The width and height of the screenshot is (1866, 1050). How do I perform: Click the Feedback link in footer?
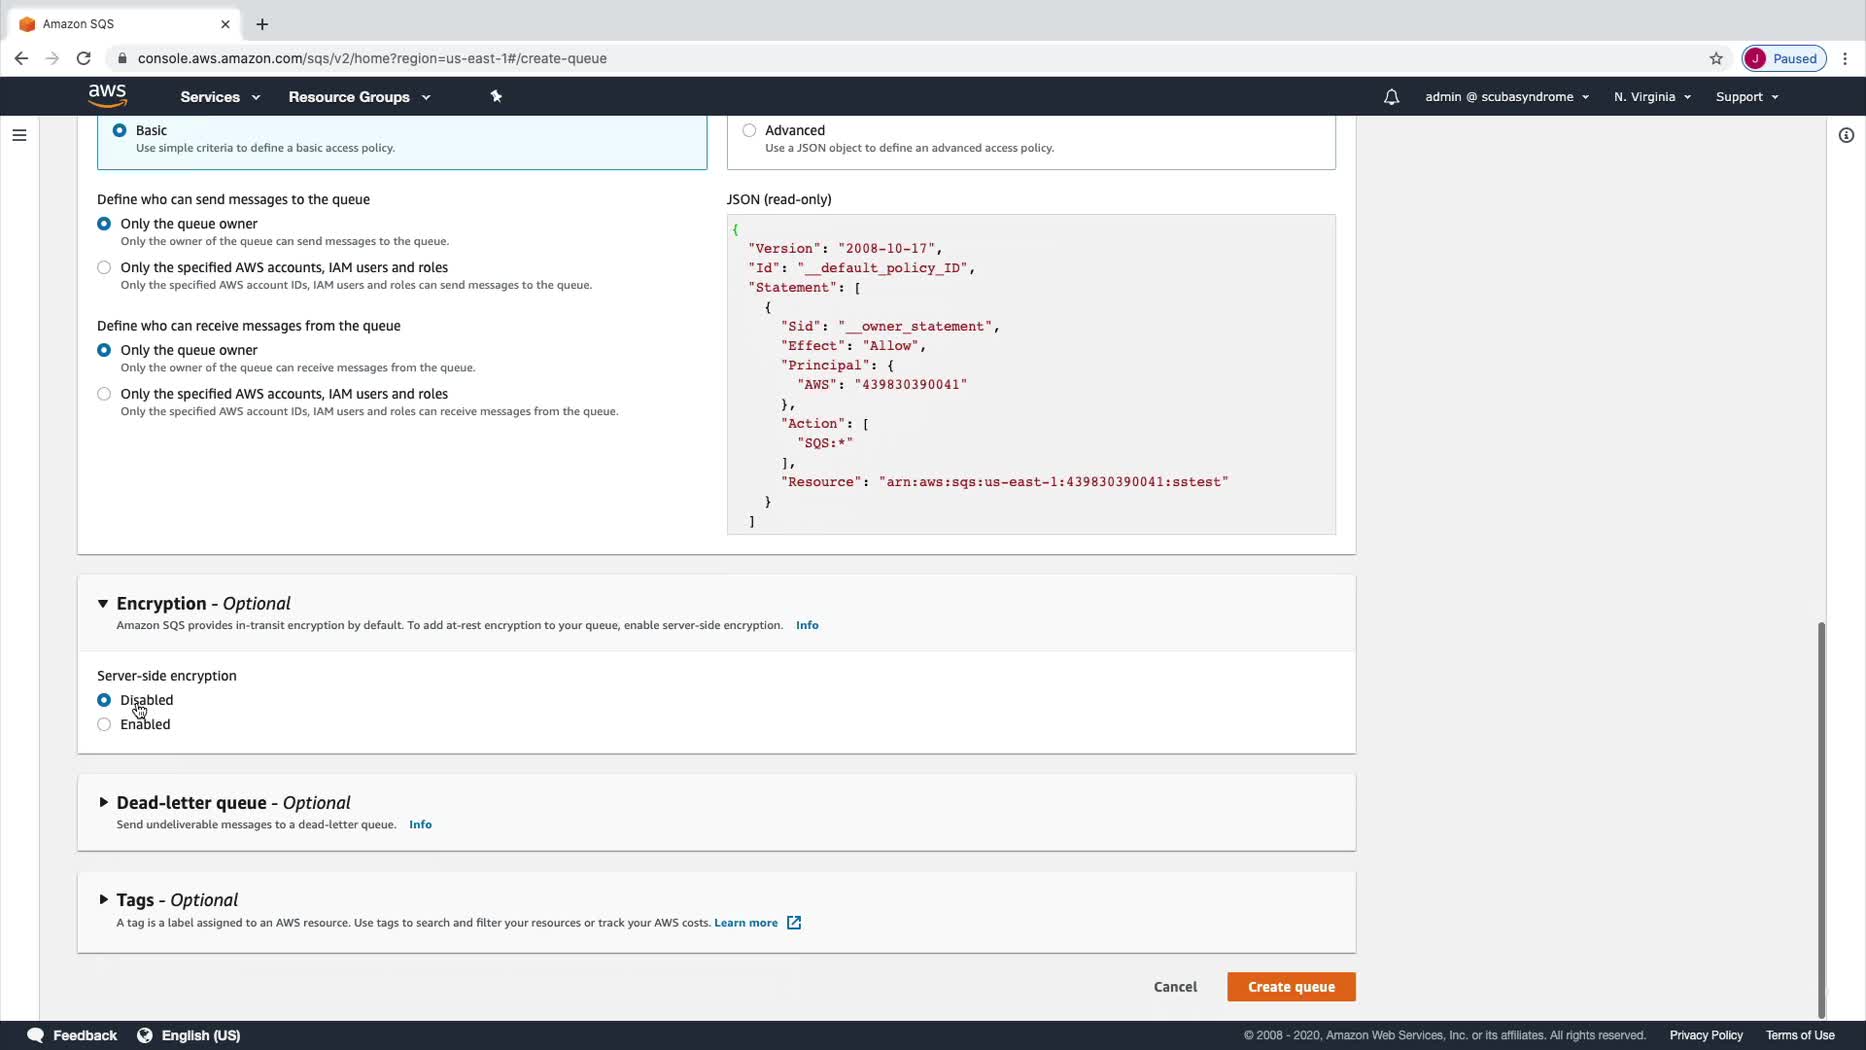[x=85, y=1035]
